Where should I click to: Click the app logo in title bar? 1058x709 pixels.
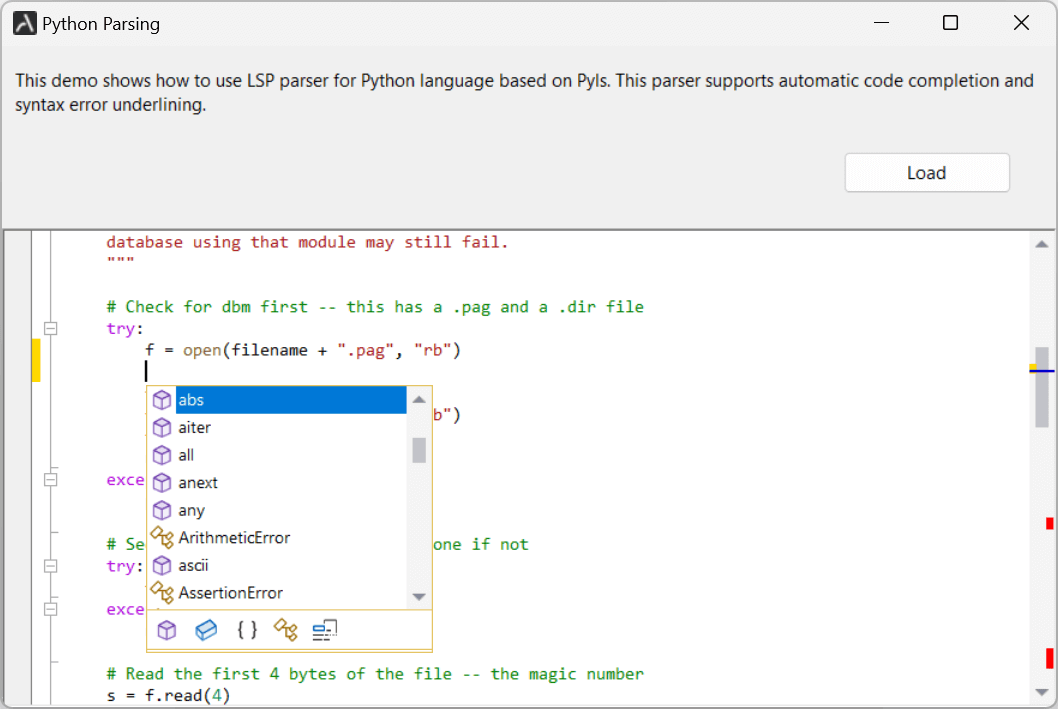(x=25, y=23)
